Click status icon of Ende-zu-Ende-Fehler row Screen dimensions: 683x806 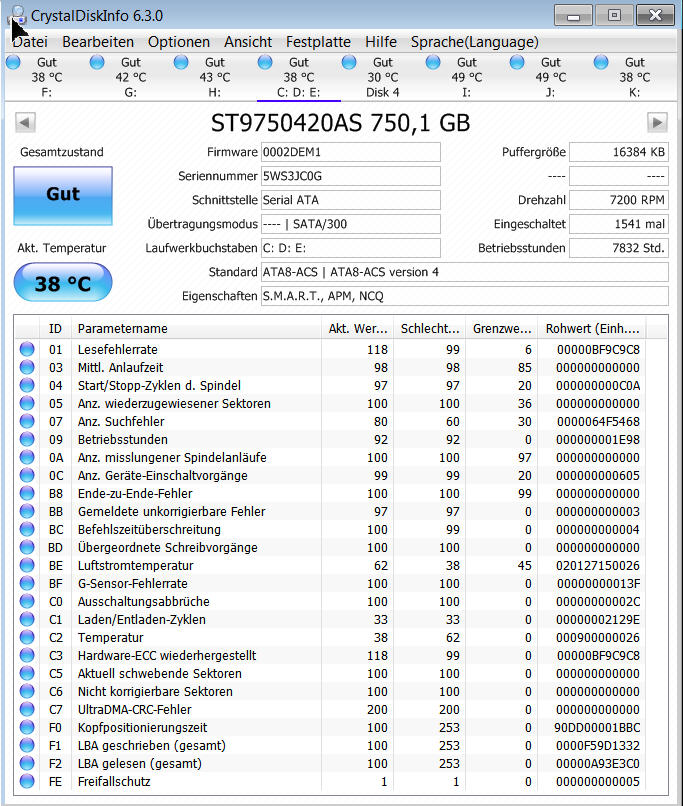tap(27, 493)
